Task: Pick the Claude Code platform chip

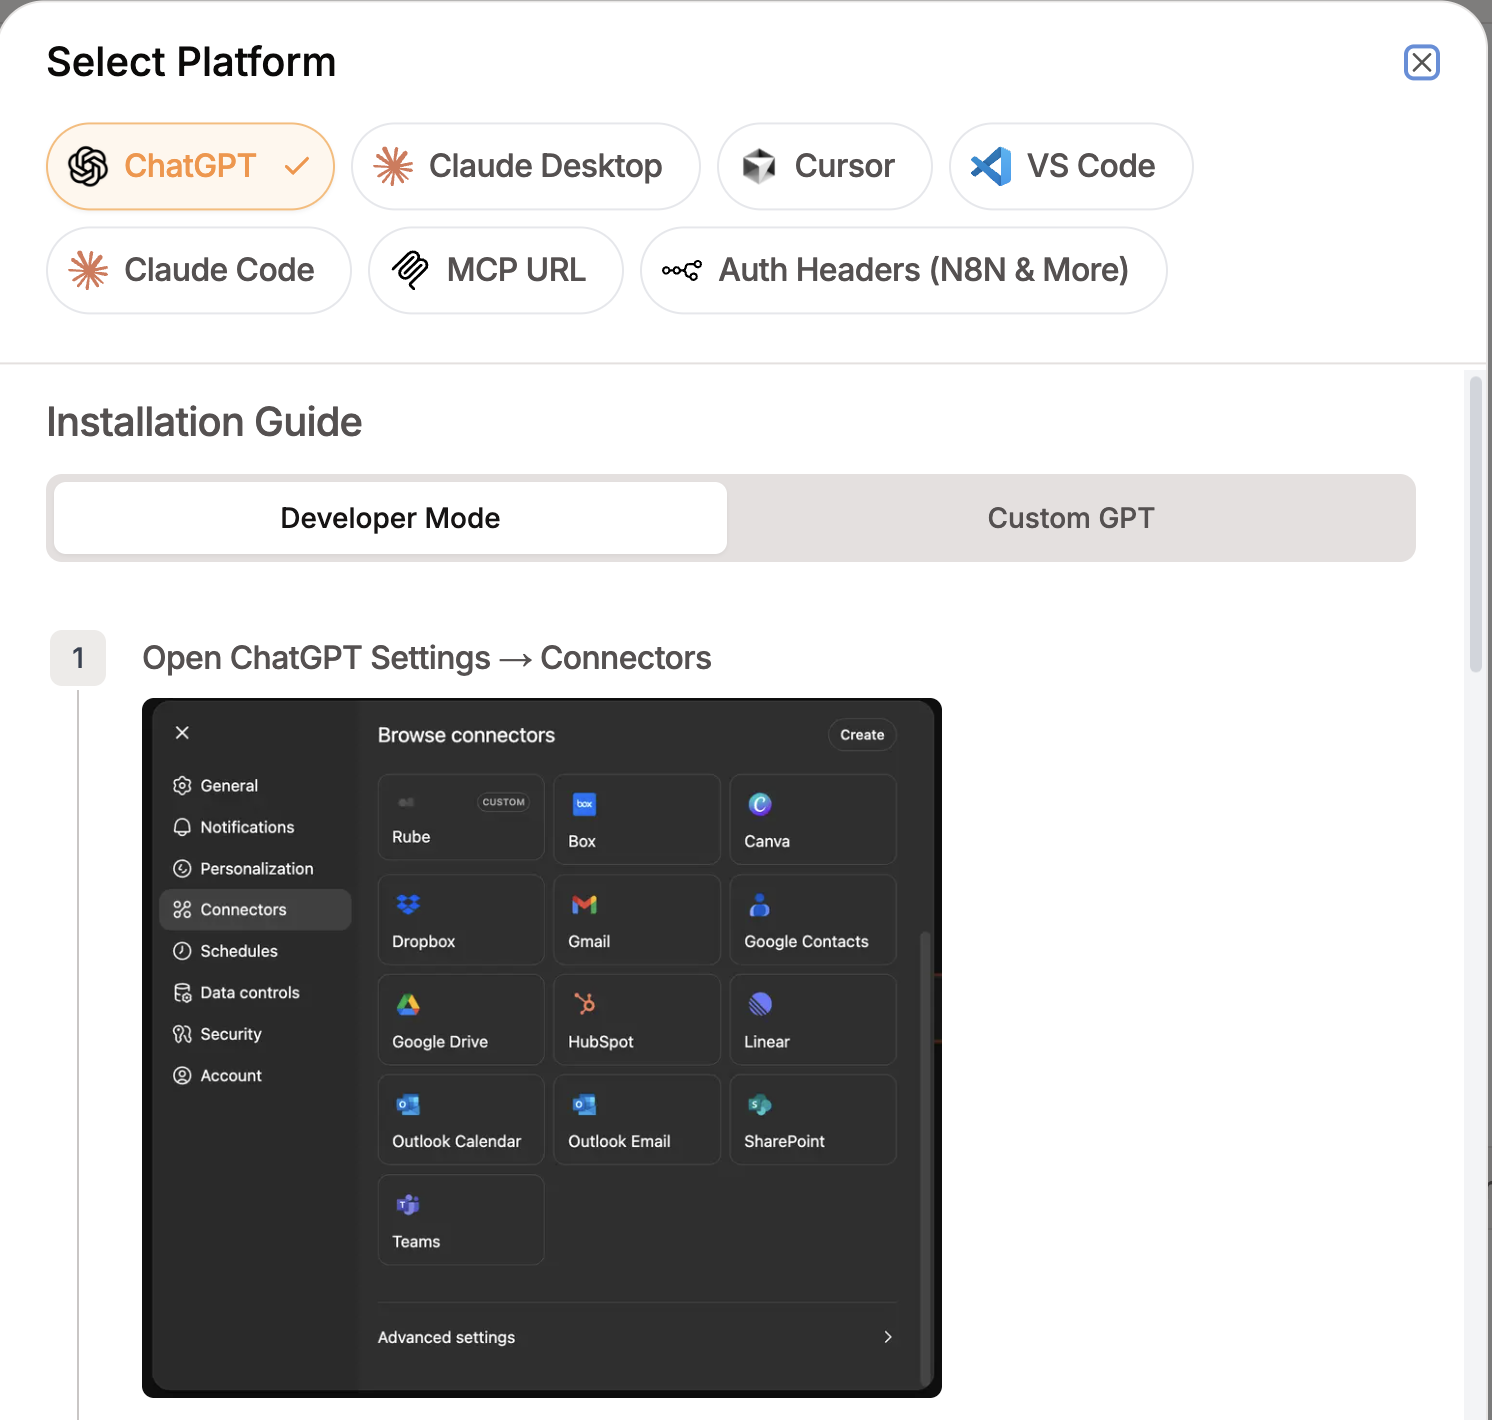Action: [x=198, y=270]
